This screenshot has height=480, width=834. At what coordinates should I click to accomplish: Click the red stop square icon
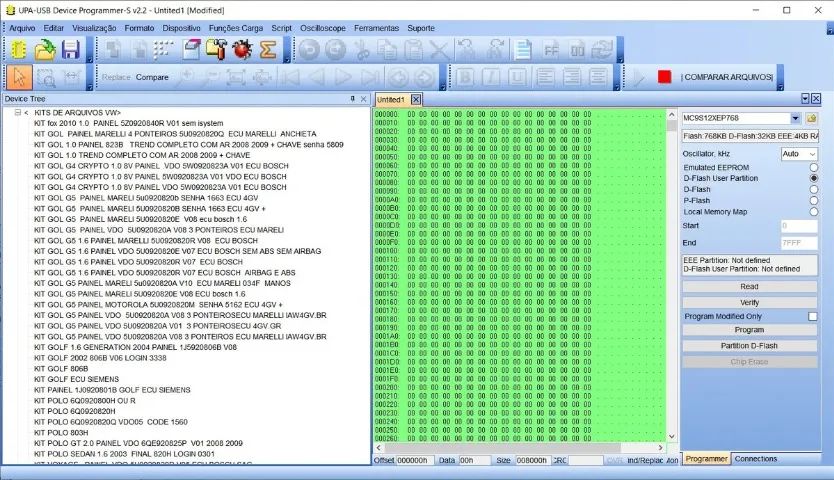pyautogui.click(x=664, y=77)
